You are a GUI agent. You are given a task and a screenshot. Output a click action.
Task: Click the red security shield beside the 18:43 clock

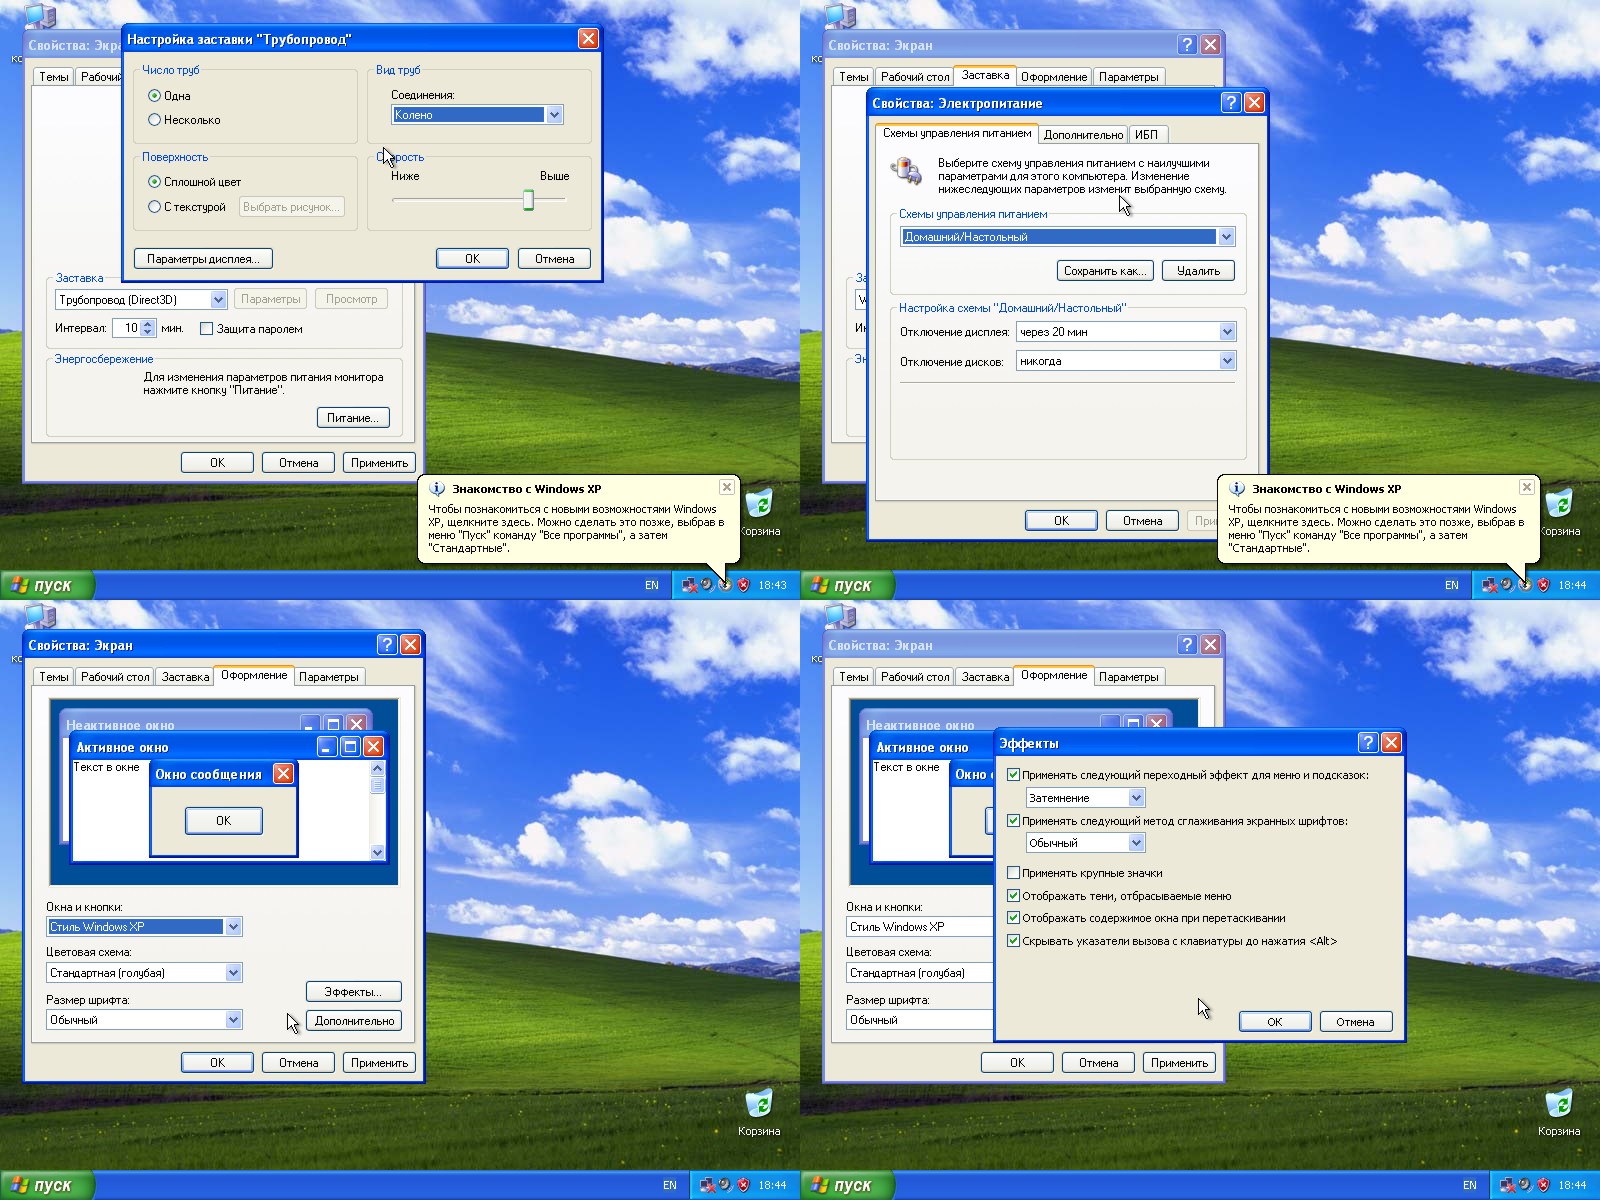pos(743,585)
